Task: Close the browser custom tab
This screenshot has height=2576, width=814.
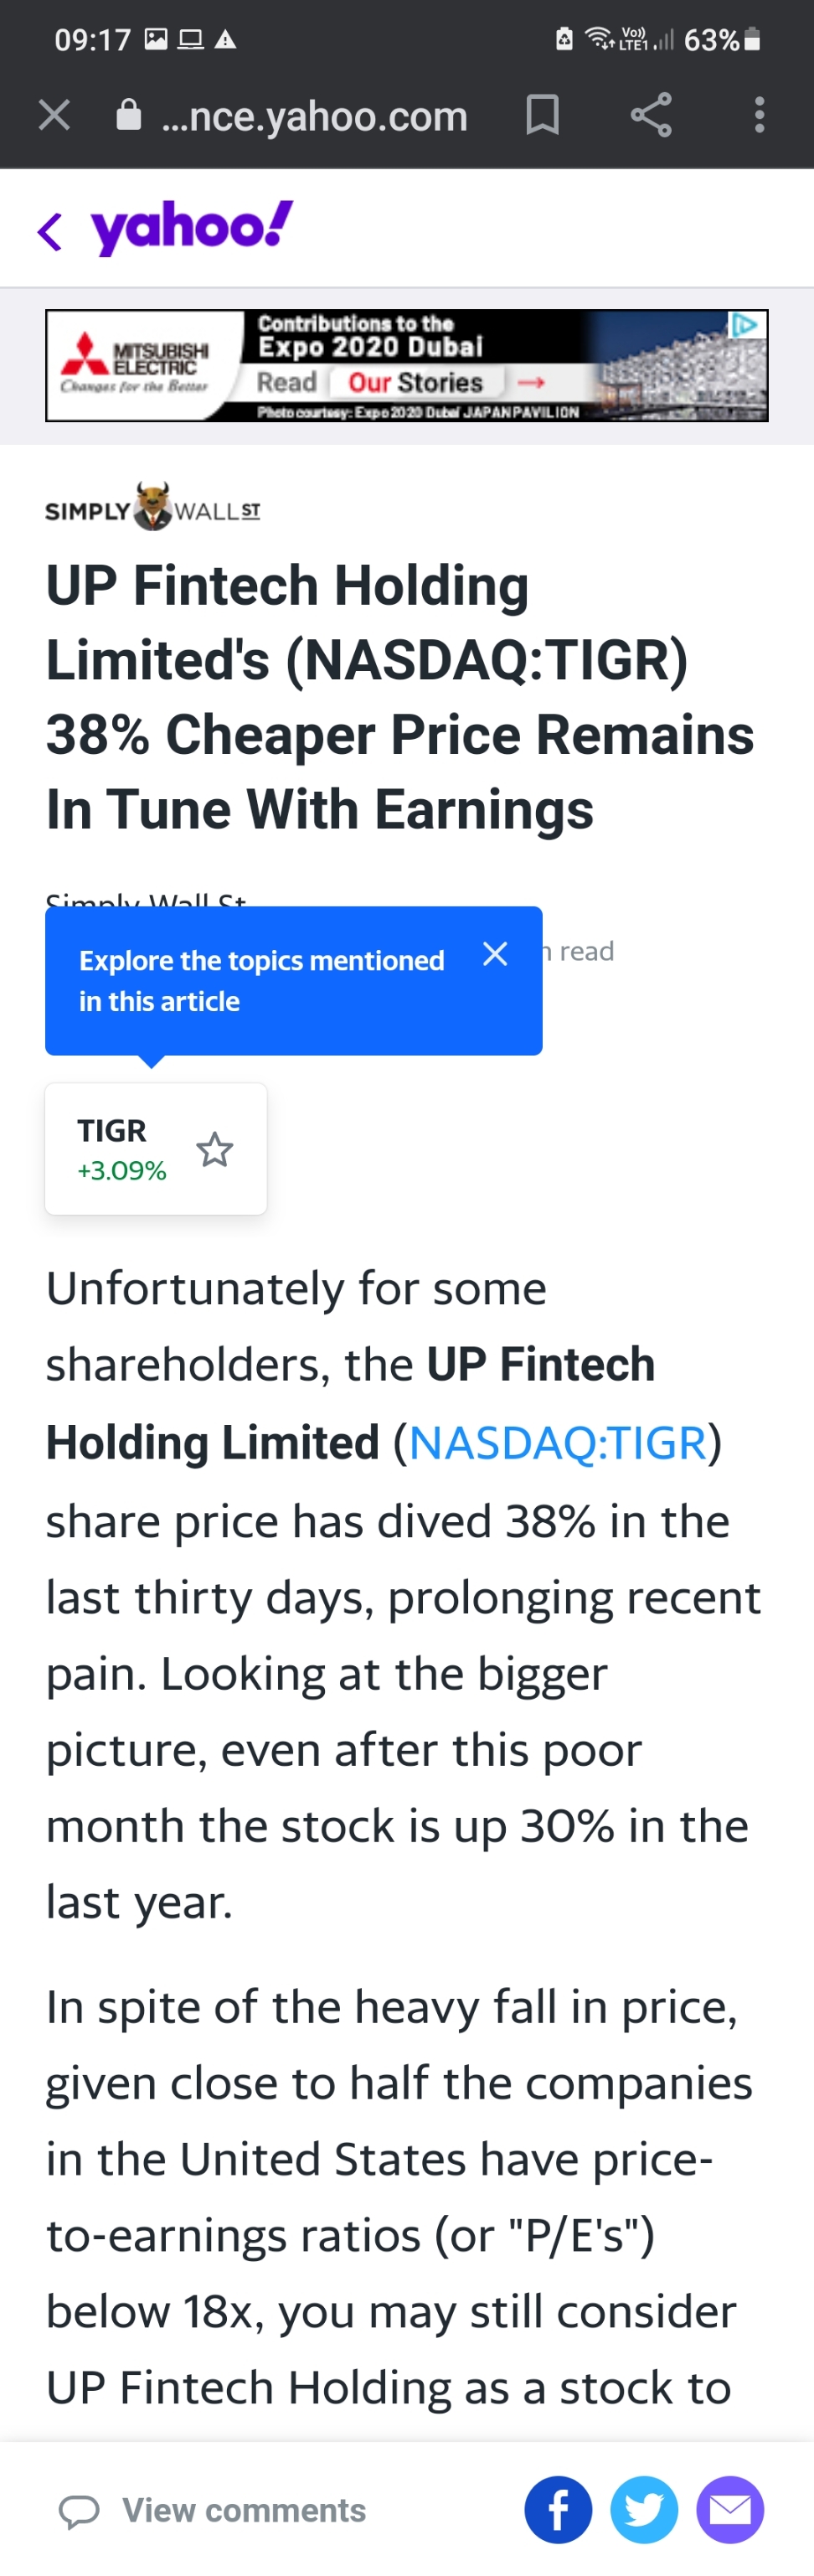Action: pos(54,115)
